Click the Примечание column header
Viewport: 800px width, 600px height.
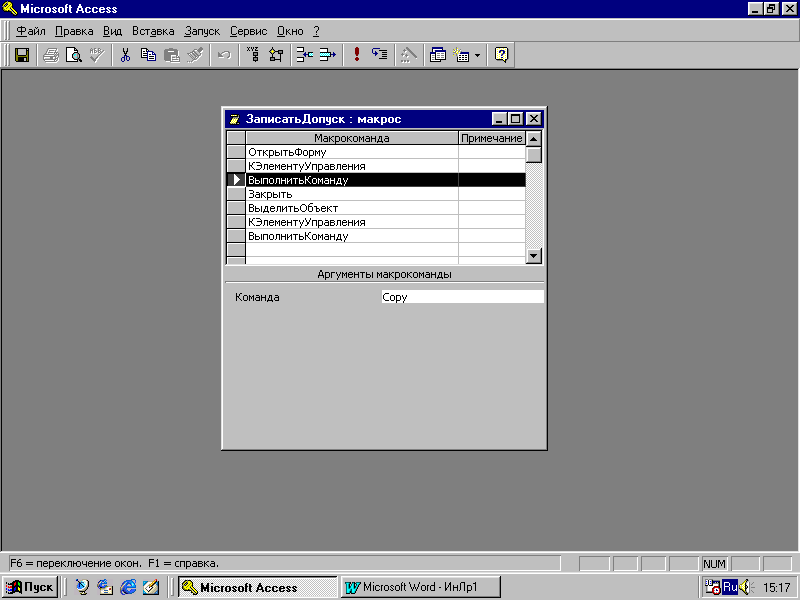pos(492,138)
